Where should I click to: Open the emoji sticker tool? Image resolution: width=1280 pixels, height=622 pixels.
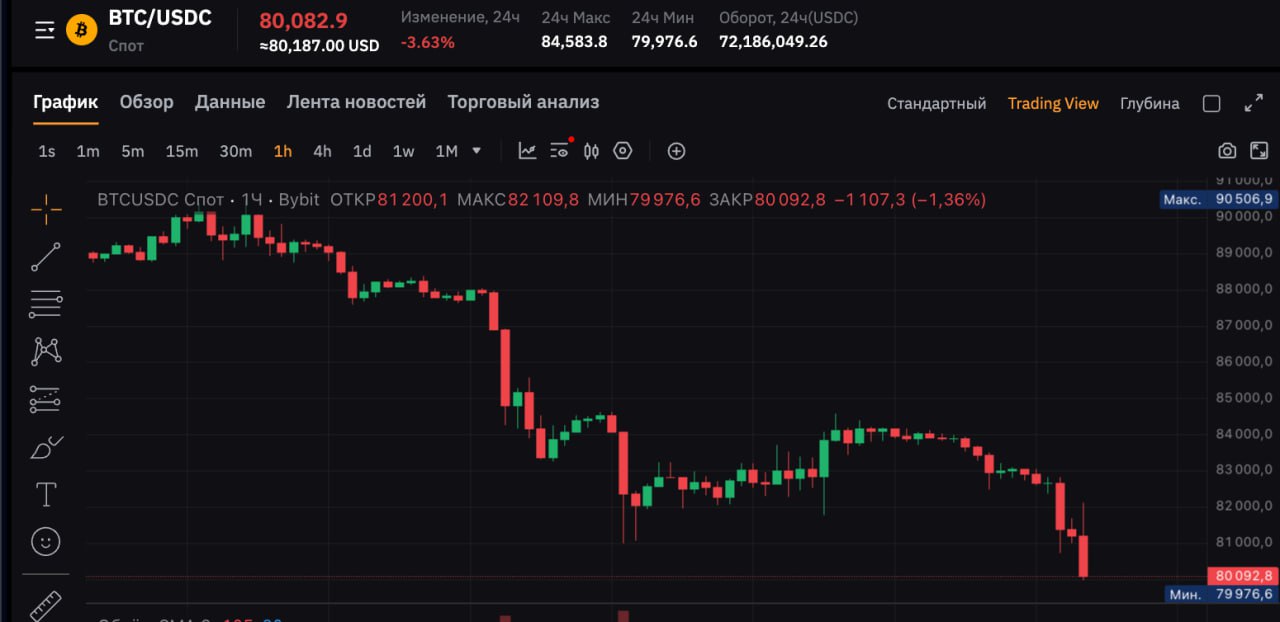tap(45, 541)
